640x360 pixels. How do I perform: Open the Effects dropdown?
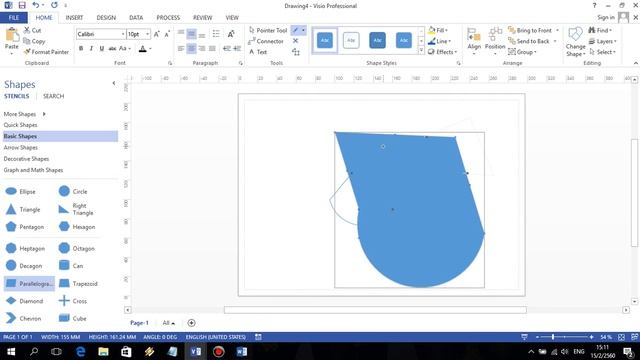coord(442,52)
